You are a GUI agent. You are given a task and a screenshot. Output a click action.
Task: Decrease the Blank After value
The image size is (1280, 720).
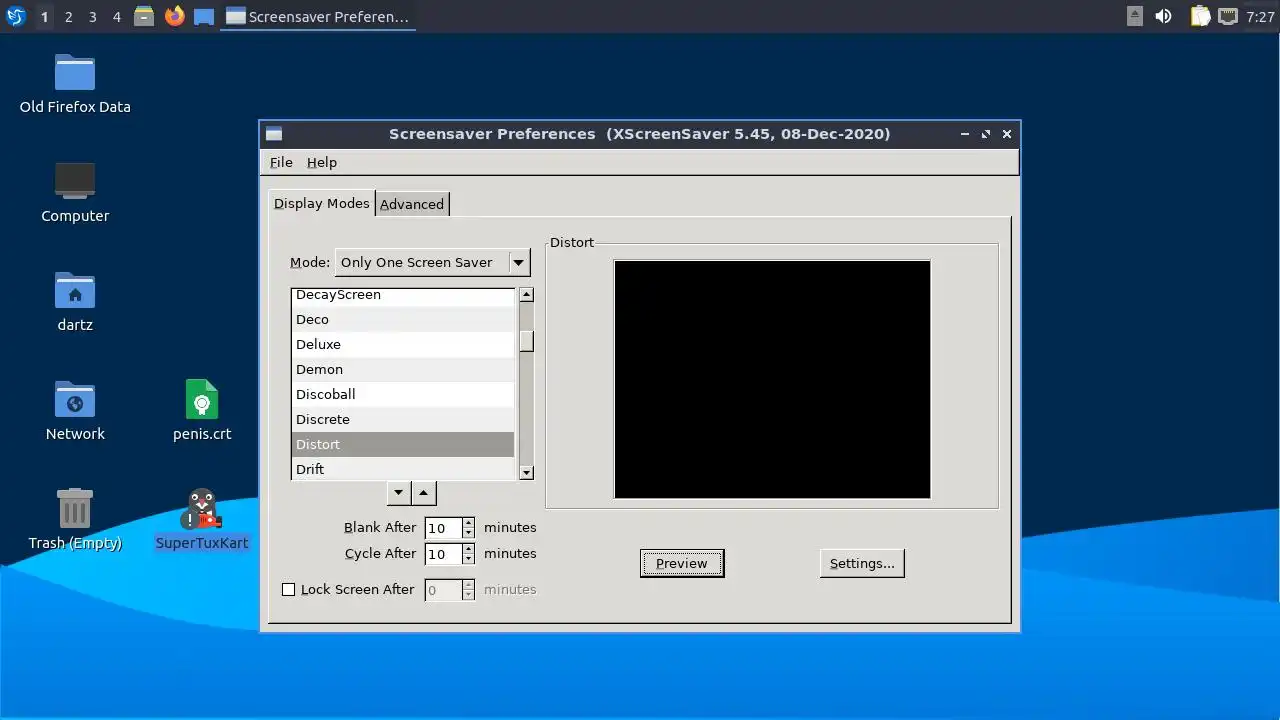(468, 534)
